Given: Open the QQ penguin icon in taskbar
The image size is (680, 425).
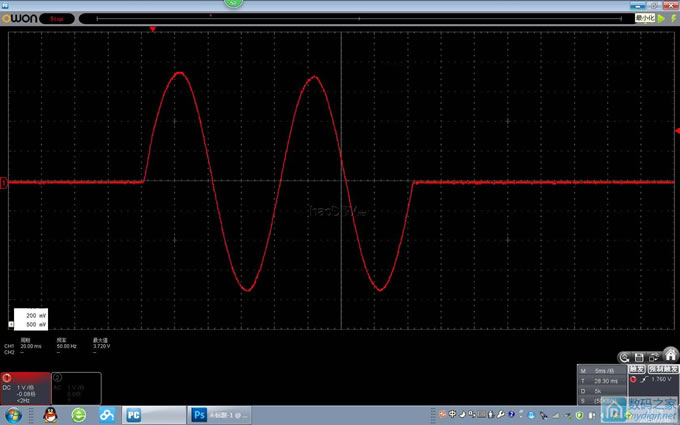Looking at the screenshot, I should tap(48, 414).
